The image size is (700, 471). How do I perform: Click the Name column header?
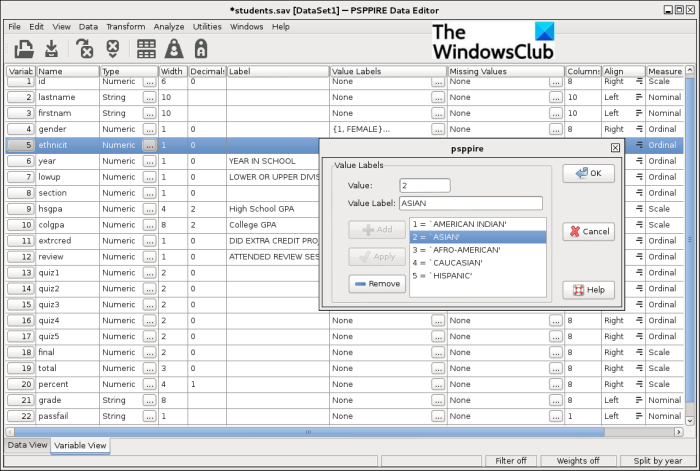point(68,71)
